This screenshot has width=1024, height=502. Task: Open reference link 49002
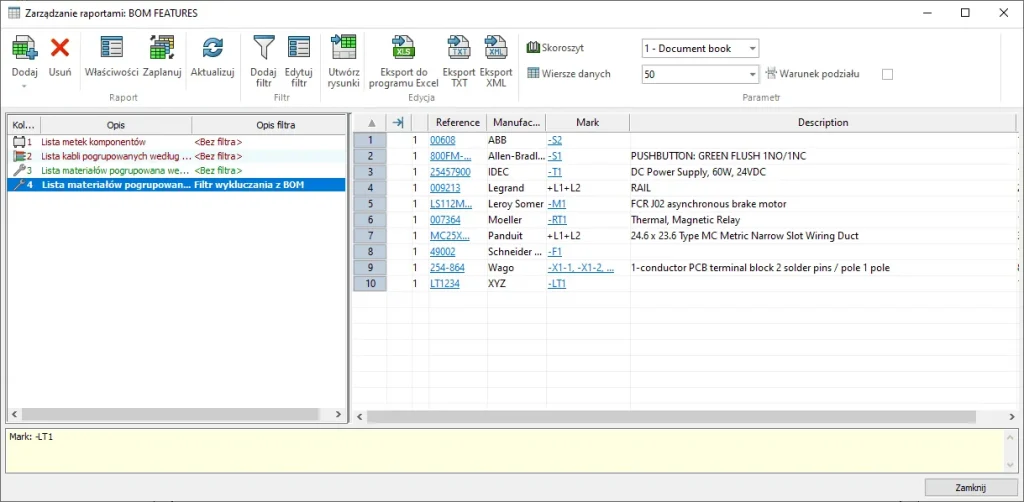443,251
